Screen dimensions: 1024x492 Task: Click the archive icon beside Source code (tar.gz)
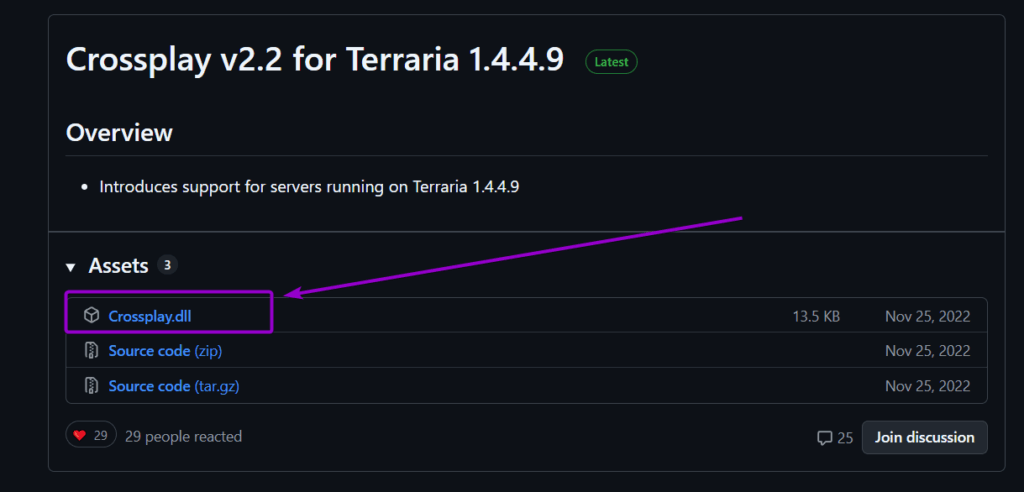[91, 386]
